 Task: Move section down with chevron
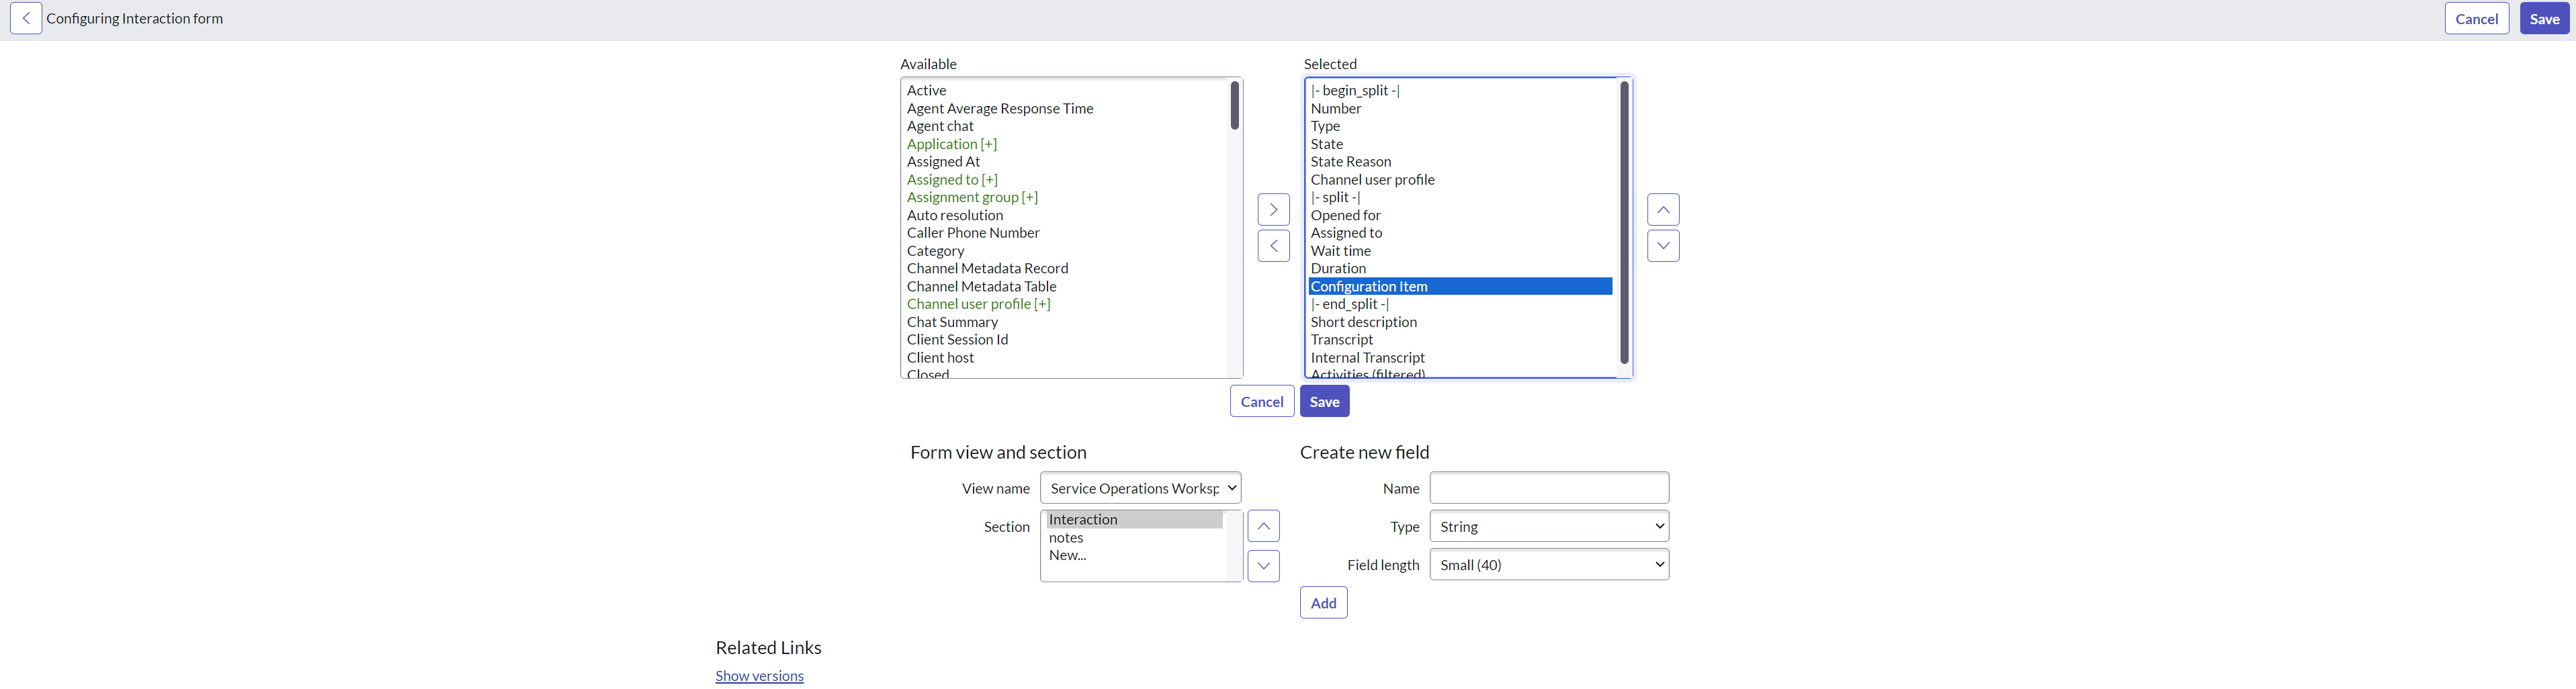pos(1263,566)
